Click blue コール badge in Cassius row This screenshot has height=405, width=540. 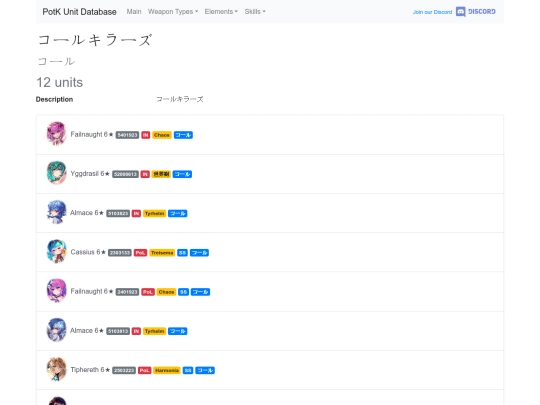(199, 253)
